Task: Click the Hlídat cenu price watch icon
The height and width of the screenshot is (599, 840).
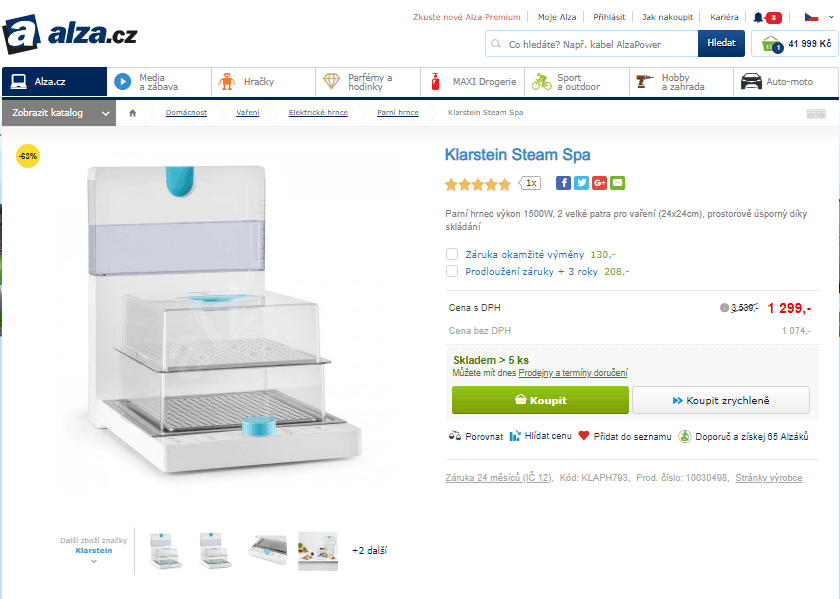Action: pos(515,436)
